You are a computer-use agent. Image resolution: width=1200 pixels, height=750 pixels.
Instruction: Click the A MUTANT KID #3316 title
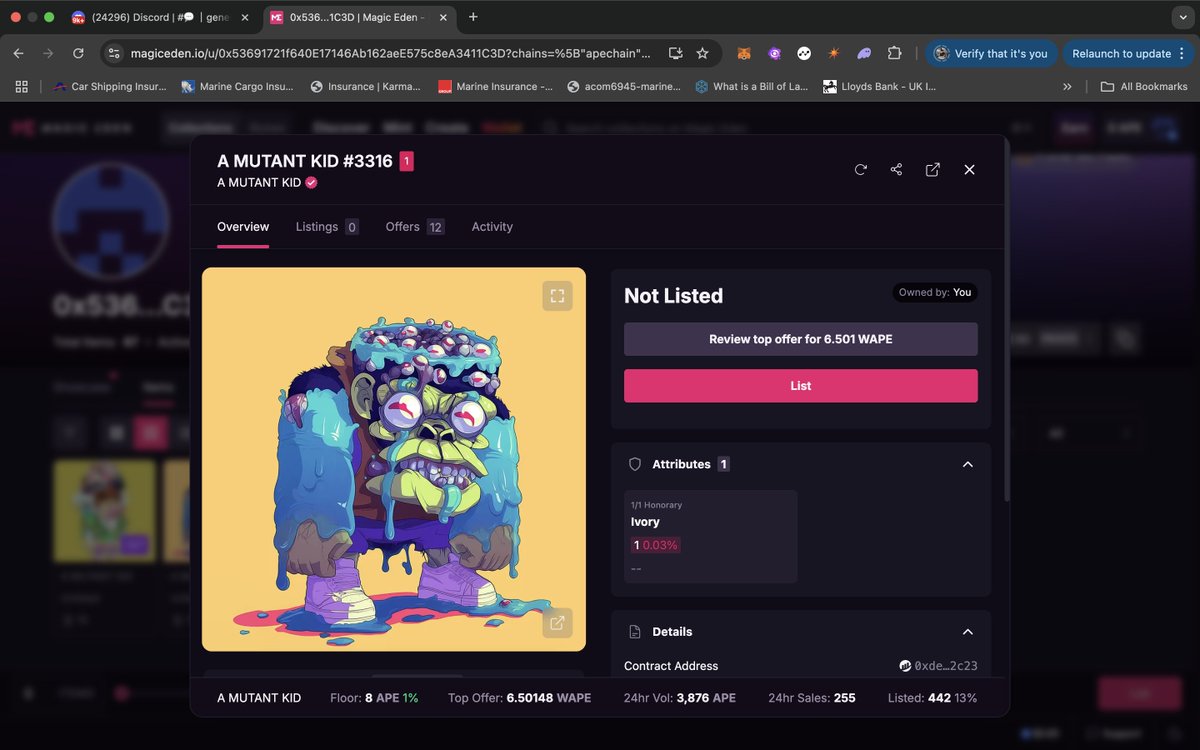(305, 161)
